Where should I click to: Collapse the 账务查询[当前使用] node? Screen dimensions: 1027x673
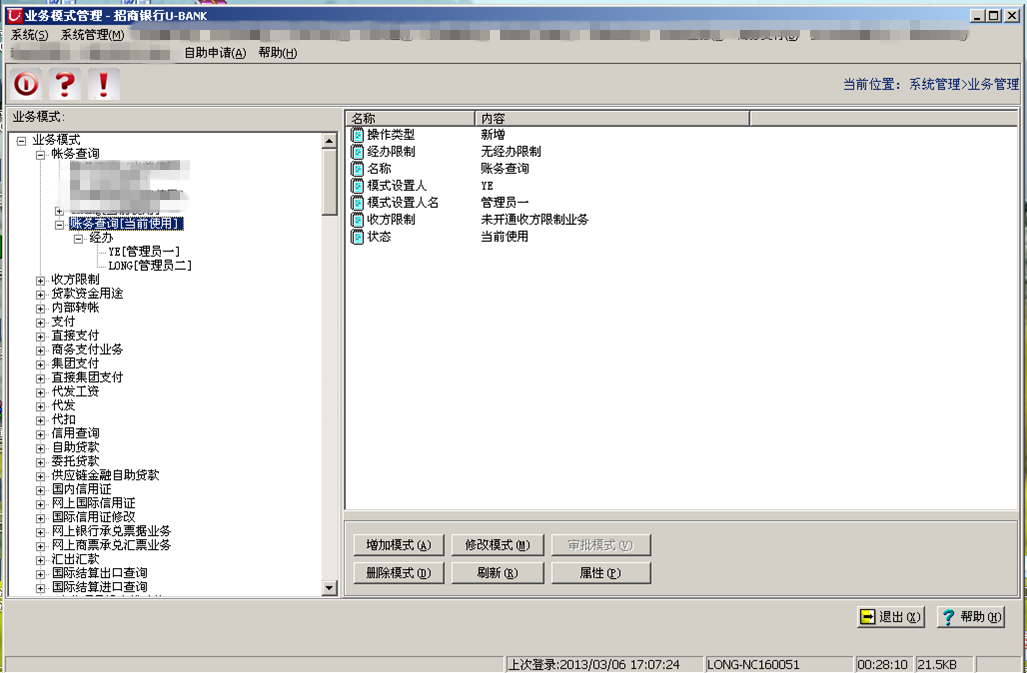60,225
